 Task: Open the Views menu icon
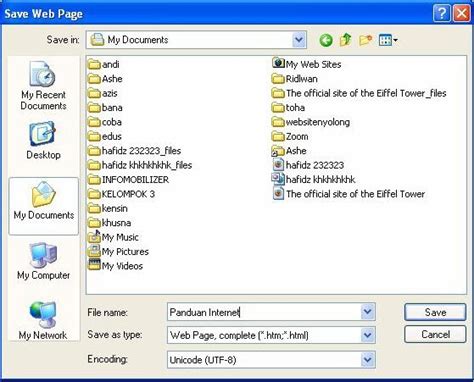click(388, 40)
